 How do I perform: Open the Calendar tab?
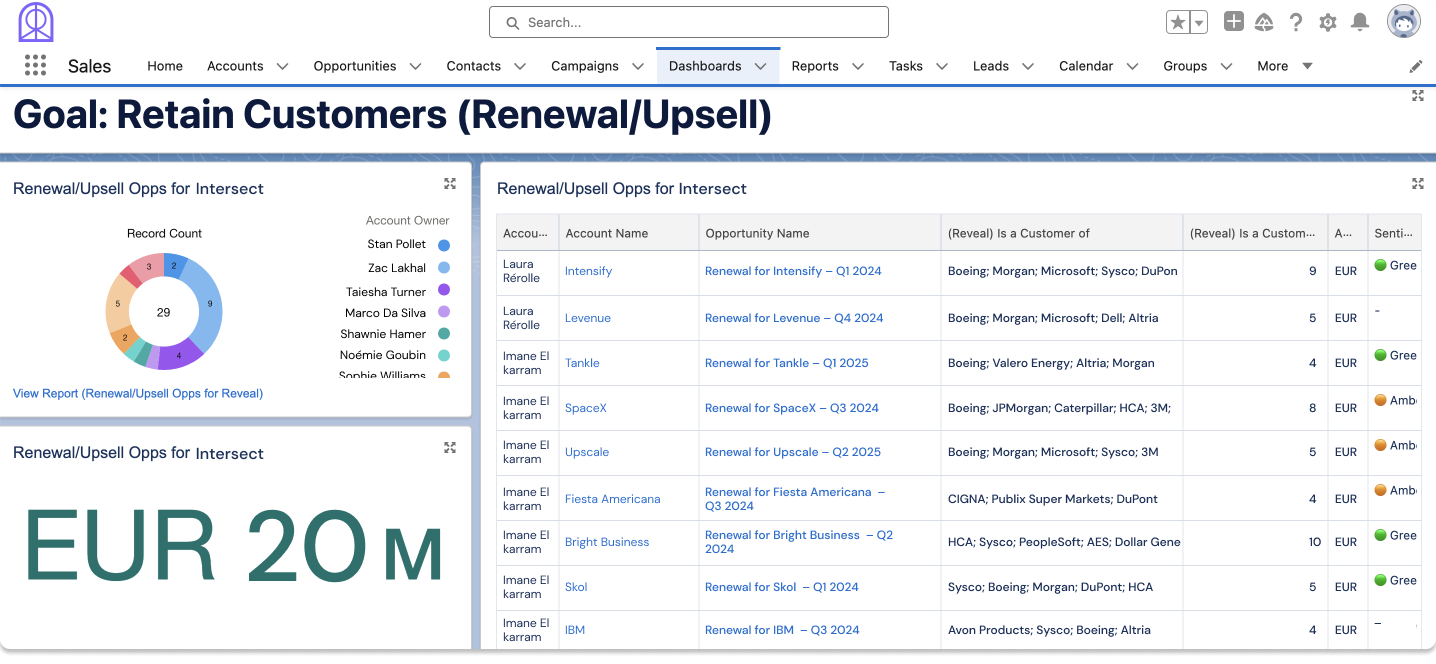pyautogui.click(x=1086, y=66)
